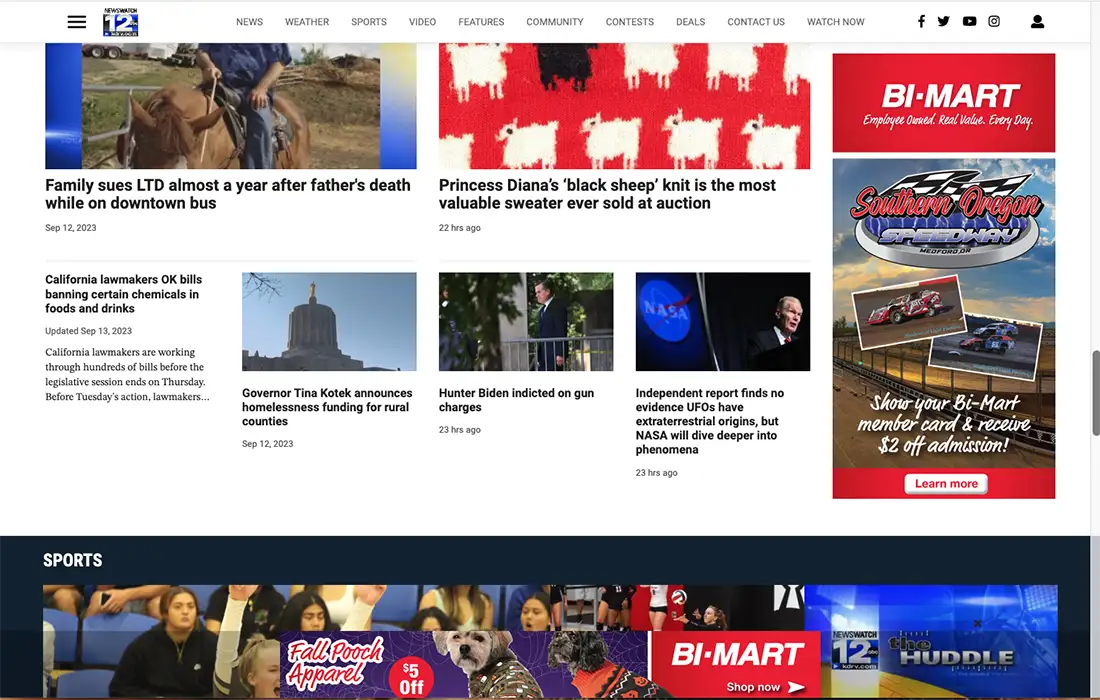Open the YouTube icon in header
1100x700 pixels.
coord(969,21)
